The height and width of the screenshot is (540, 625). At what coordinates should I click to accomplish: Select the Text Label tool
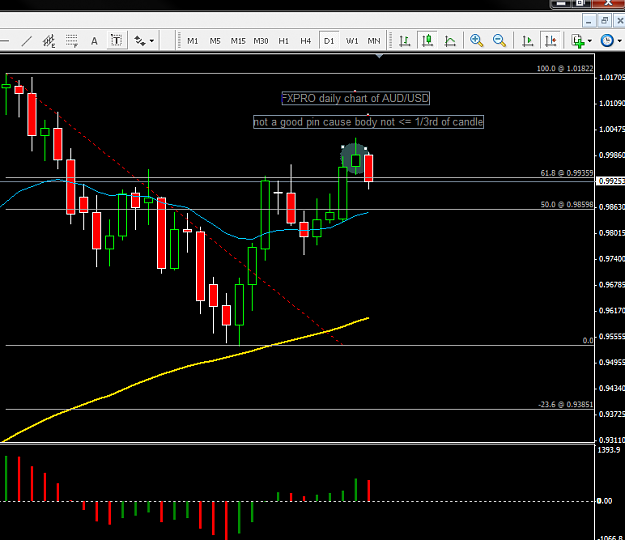tap(116, 41)
